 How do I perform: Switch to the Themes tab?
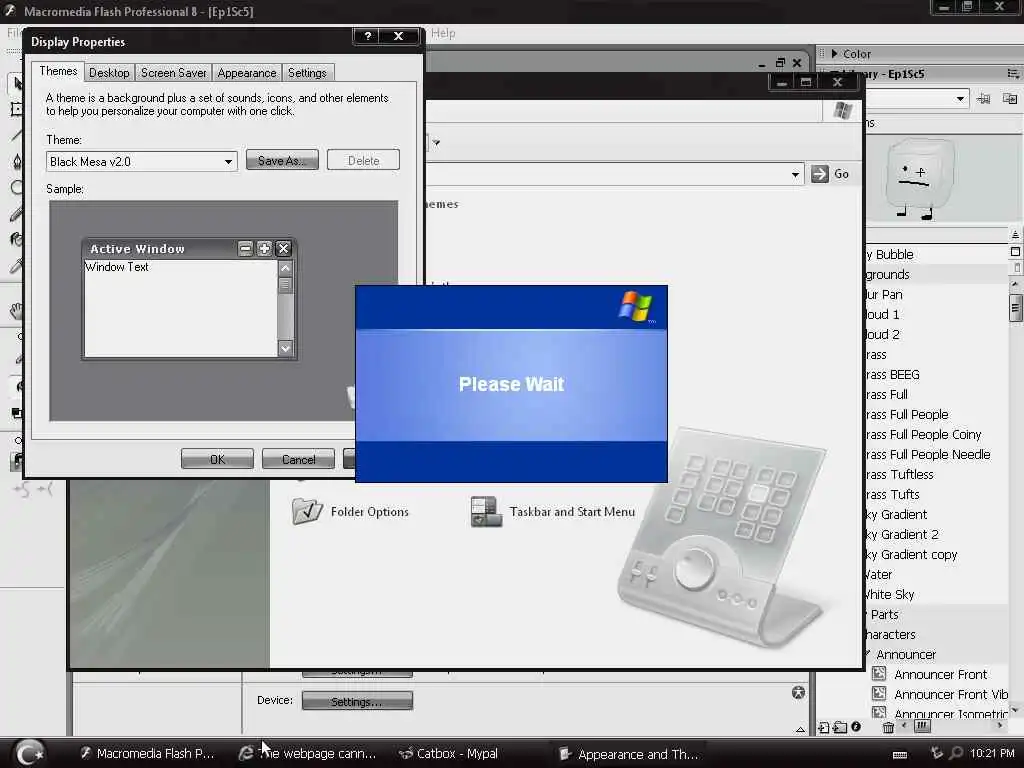coord(58,71)
